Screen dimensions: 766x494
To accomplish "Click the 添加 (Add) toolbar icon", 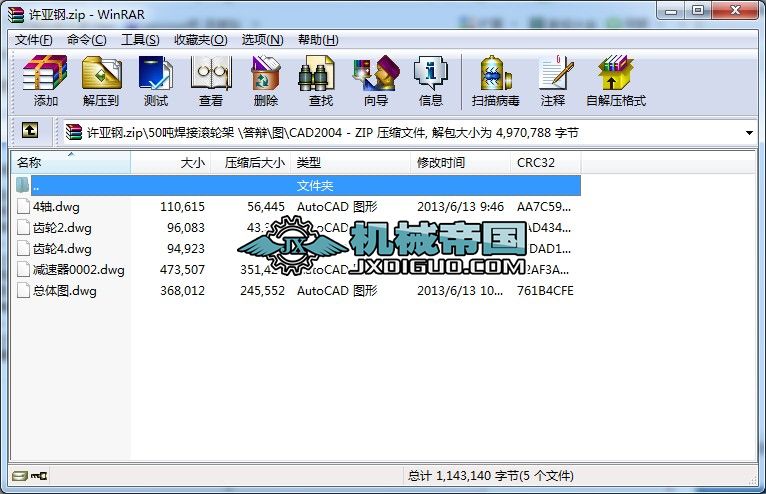I will pyautogui.click(x=45, y=81).
